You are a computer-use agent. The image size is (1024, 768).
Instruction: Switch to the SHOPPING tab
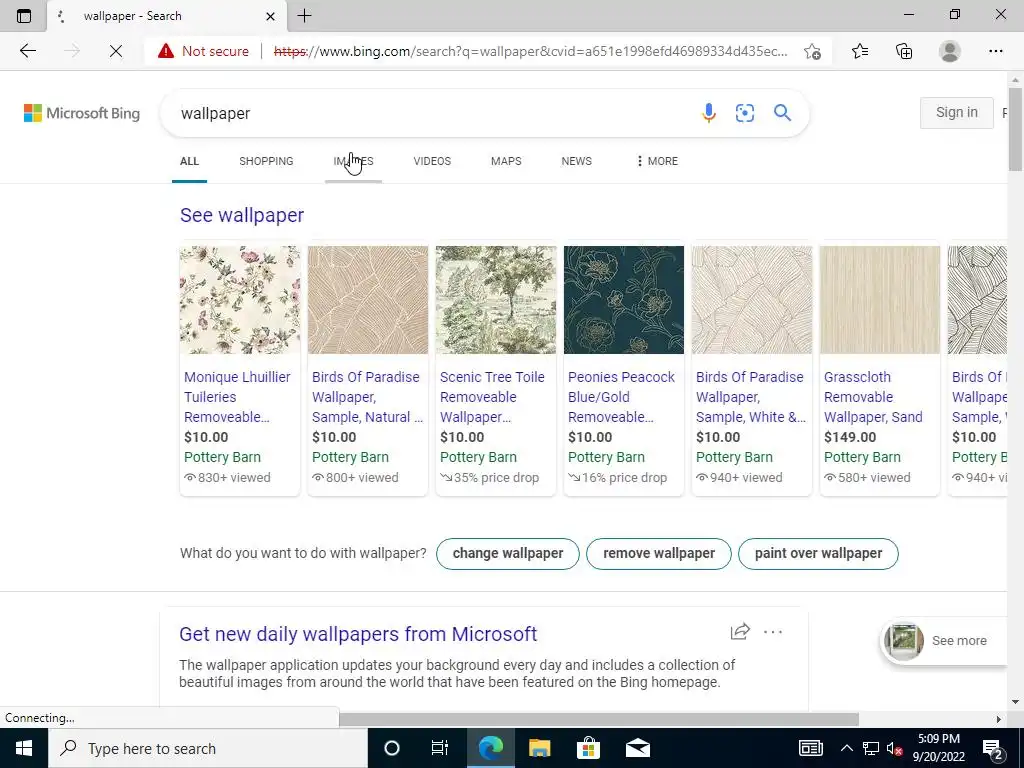tap(266, 161)
